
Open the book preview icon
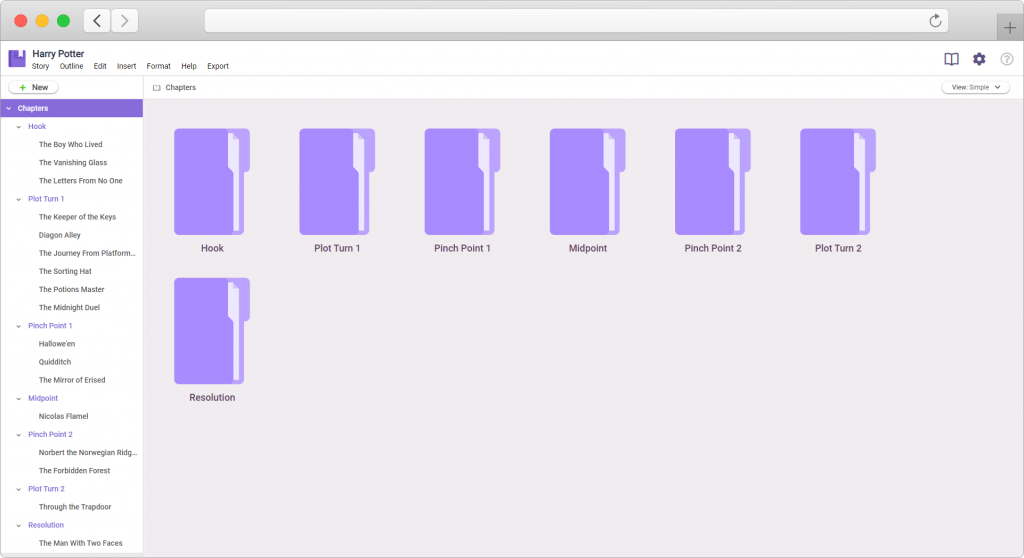point(951,59)
